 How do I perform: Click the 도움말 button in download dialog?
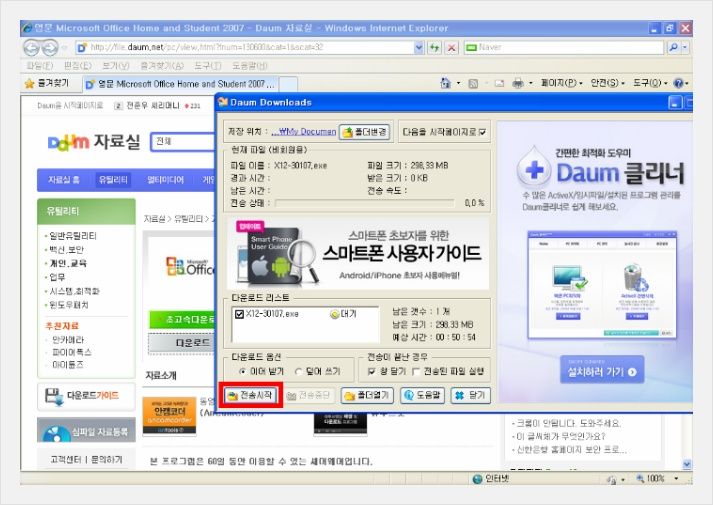[423, 395]
